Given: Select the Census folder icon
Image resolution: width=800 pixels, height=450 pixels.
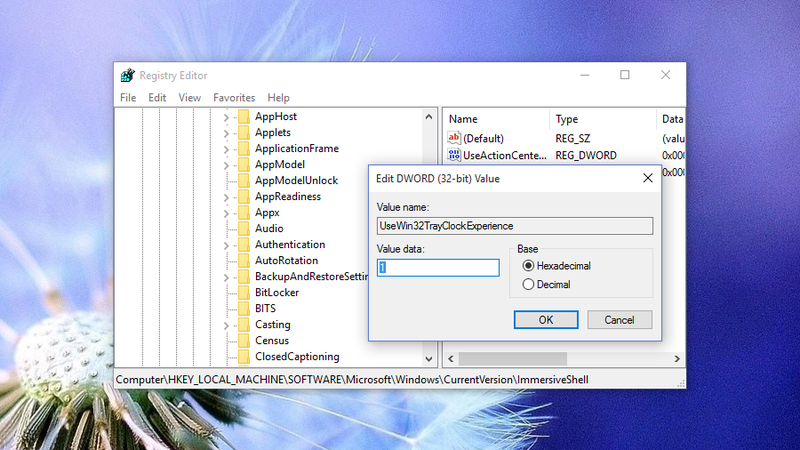Looking at the screenshot, I should click(x=244, y=341).
